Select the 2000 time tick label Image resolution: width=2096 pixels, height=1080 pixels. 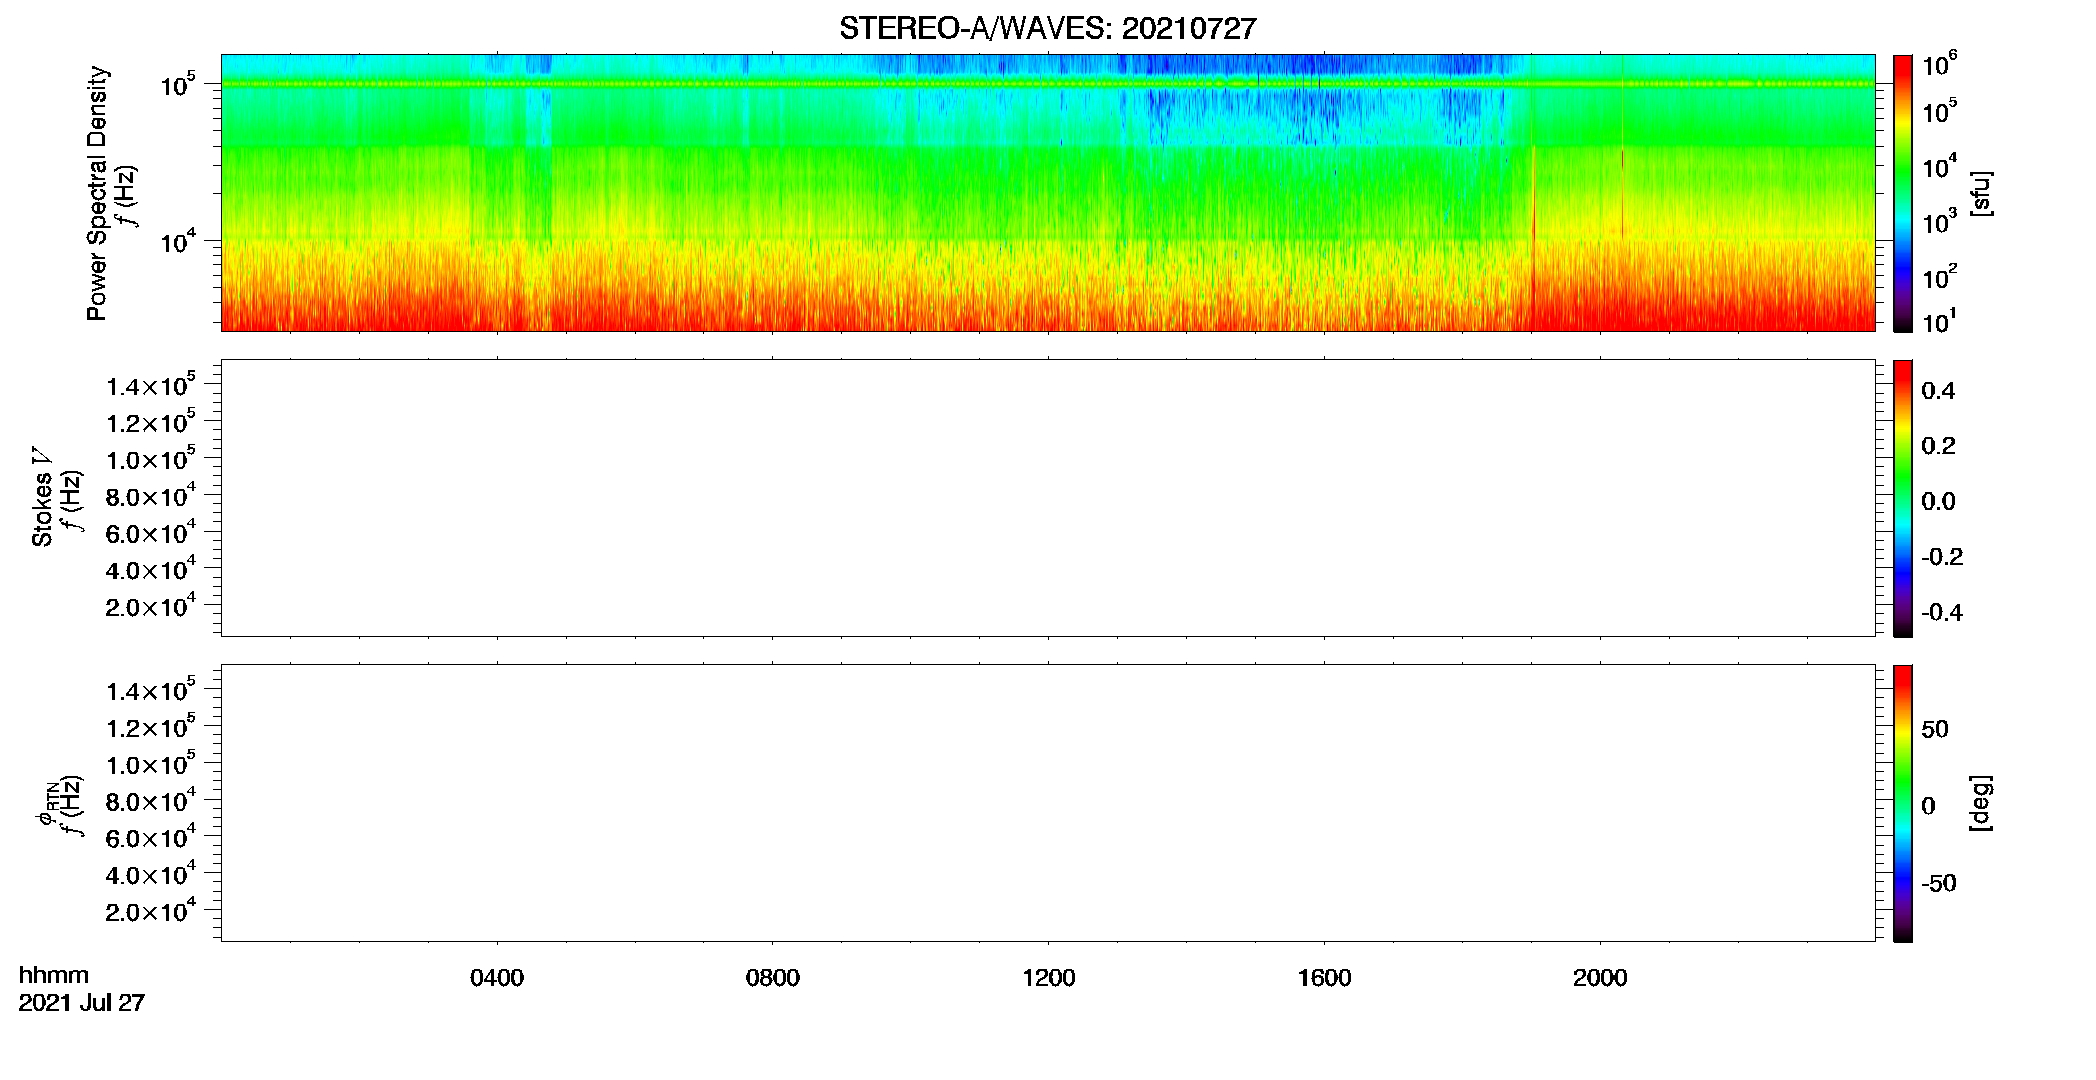1600,978
